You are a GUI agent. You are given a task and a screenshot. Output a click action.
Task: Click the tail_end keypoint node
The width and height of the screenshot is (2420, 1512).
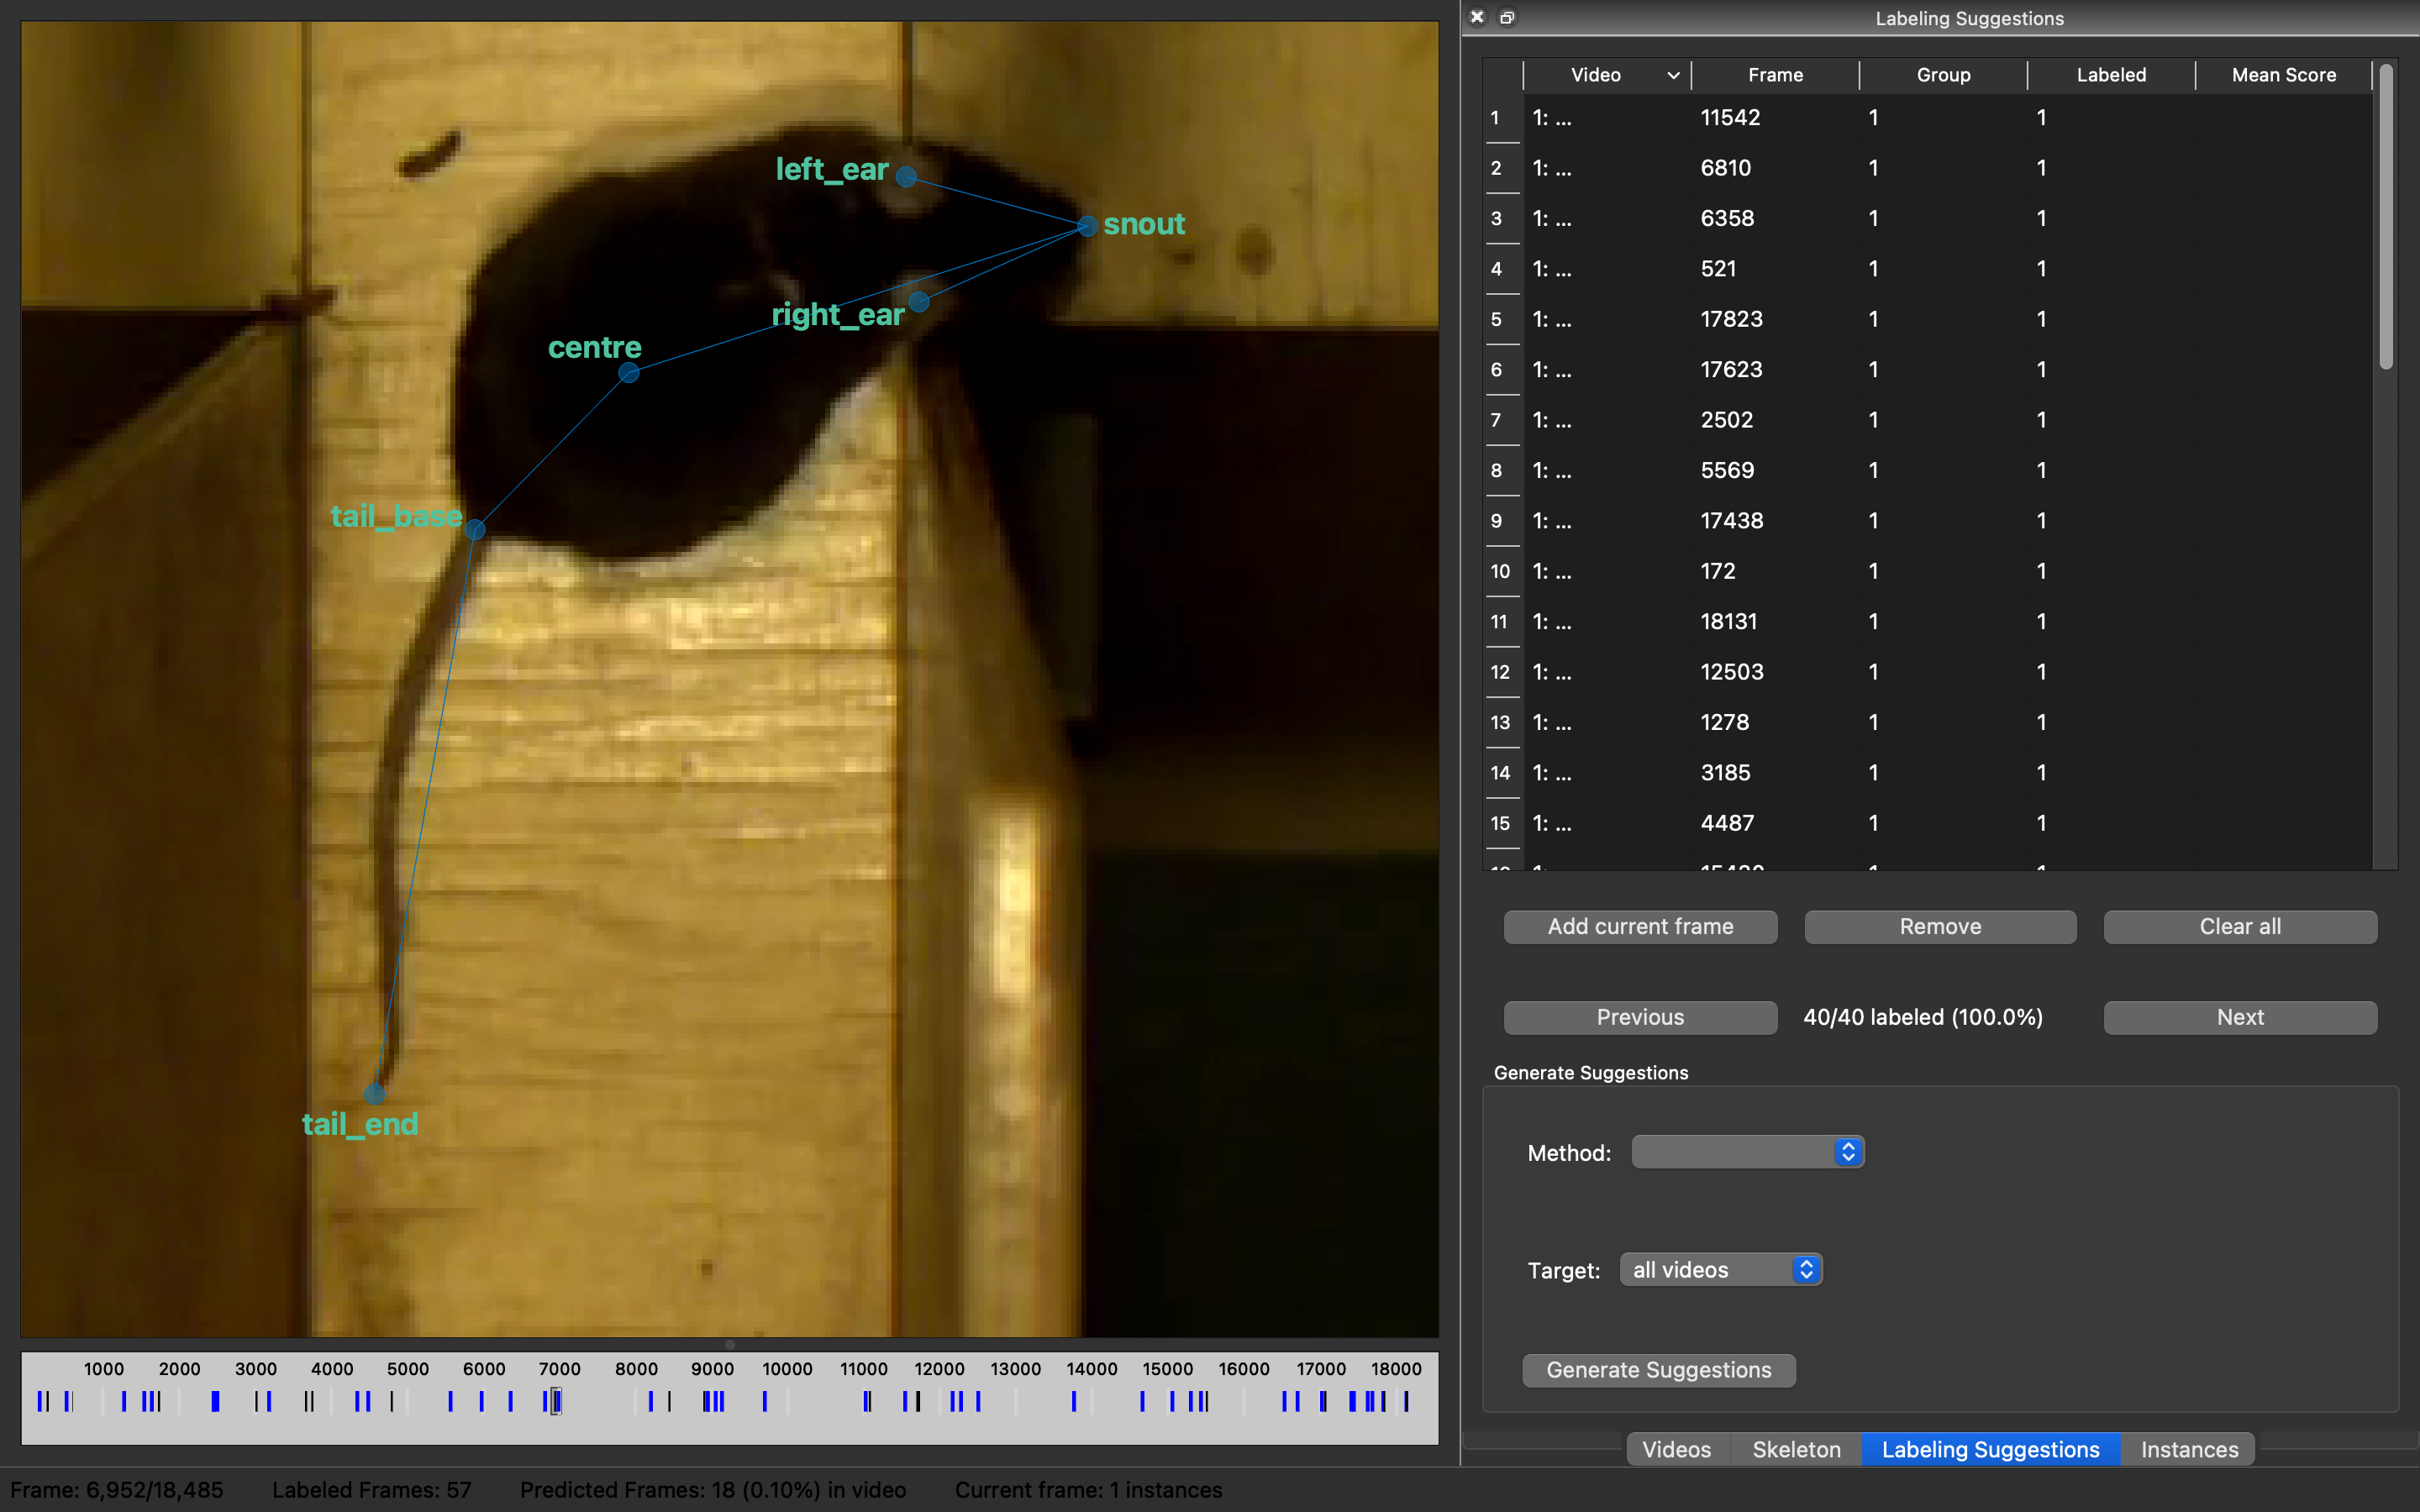(x=374, y=1092)
